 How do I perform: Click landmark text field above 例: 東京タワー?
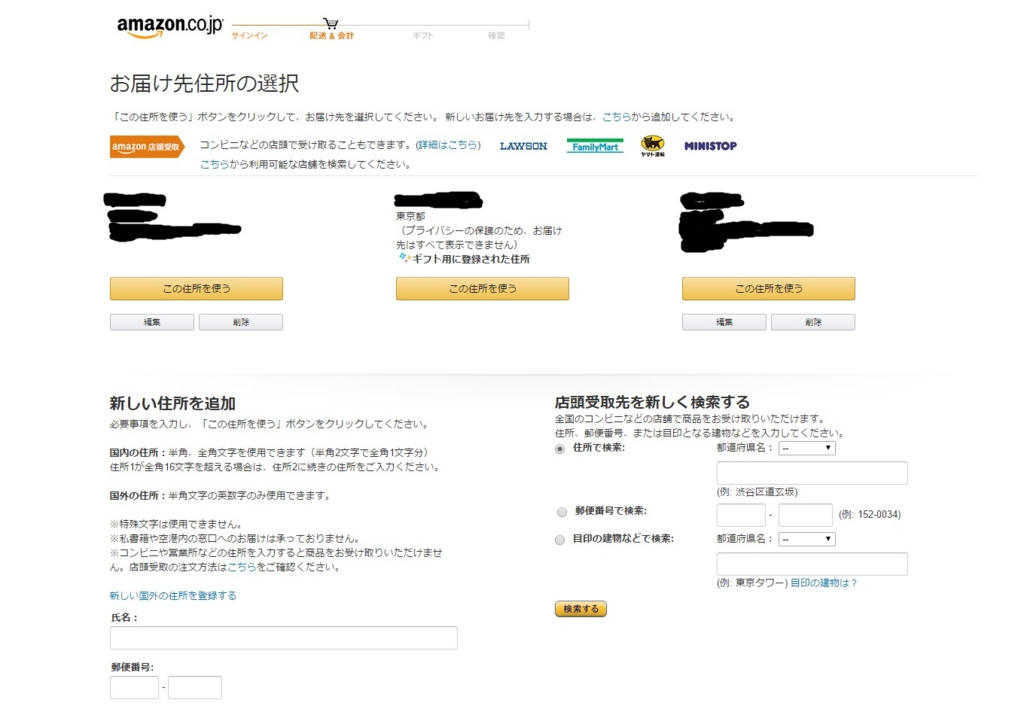(x=812, y=564)
